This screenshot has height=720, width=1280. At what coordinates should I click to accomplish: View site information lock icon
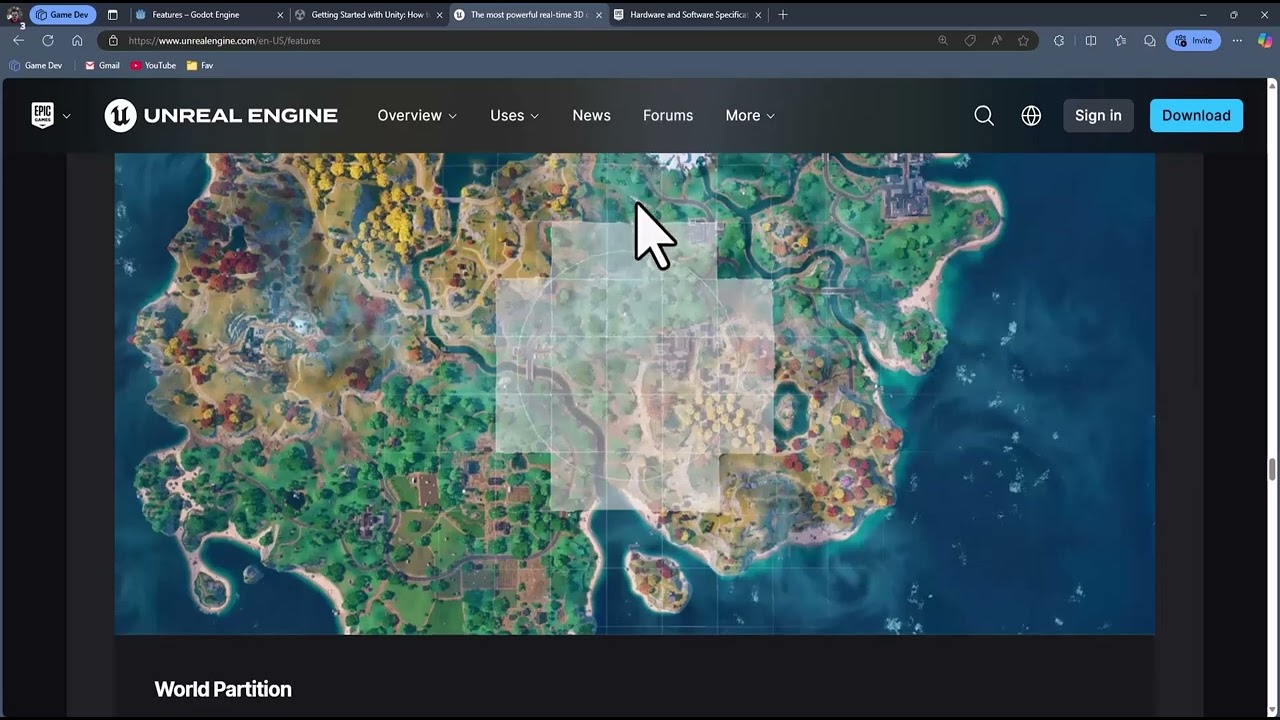(x=113, y=41)
